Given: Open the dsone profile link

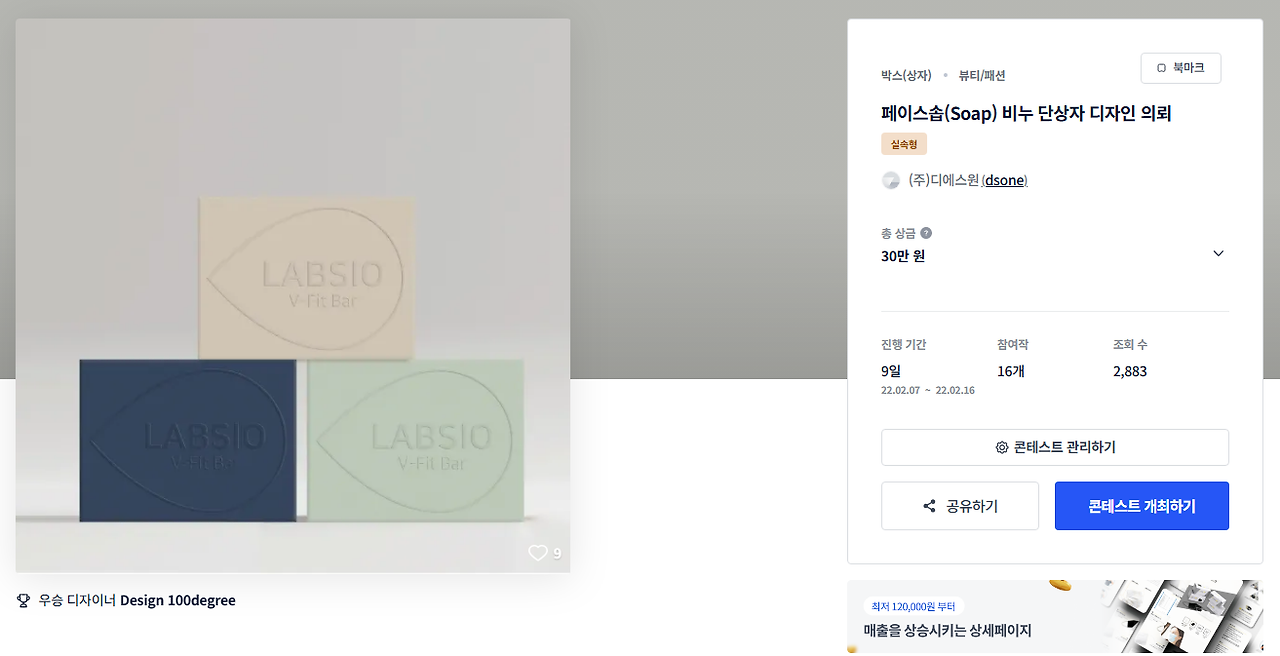Looking at the screenshot, I should point(1004,181).
